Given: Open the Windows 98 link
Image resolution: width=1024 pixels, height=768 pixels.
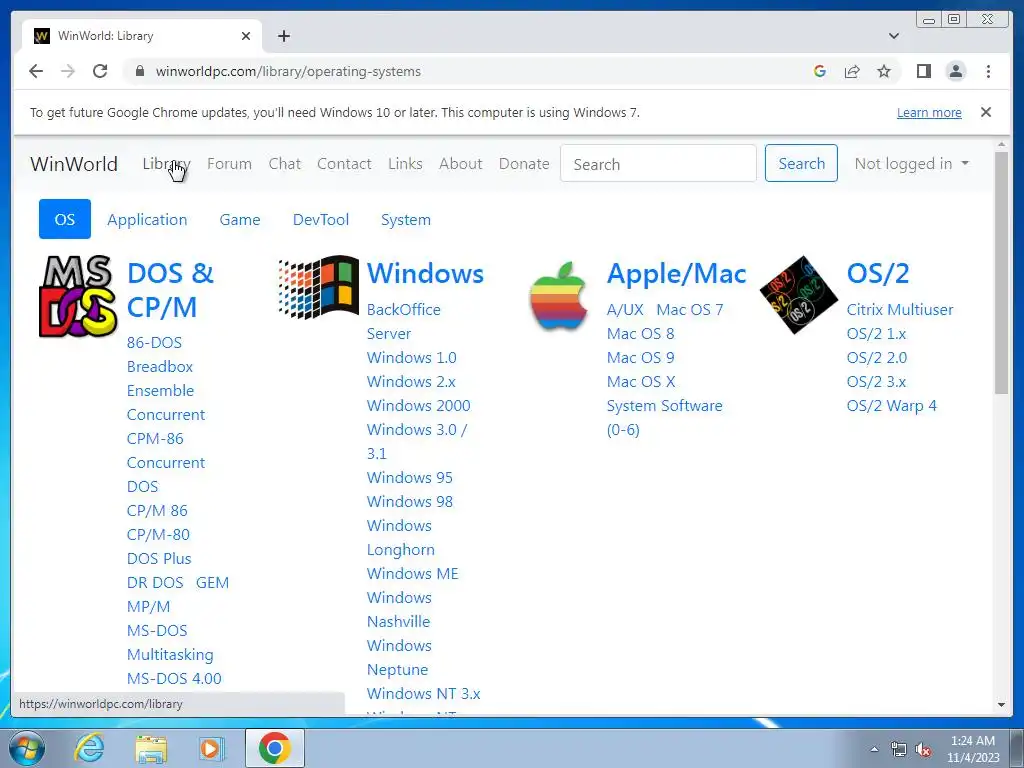Looking at the screenshot, I should [x=409, y=502].
